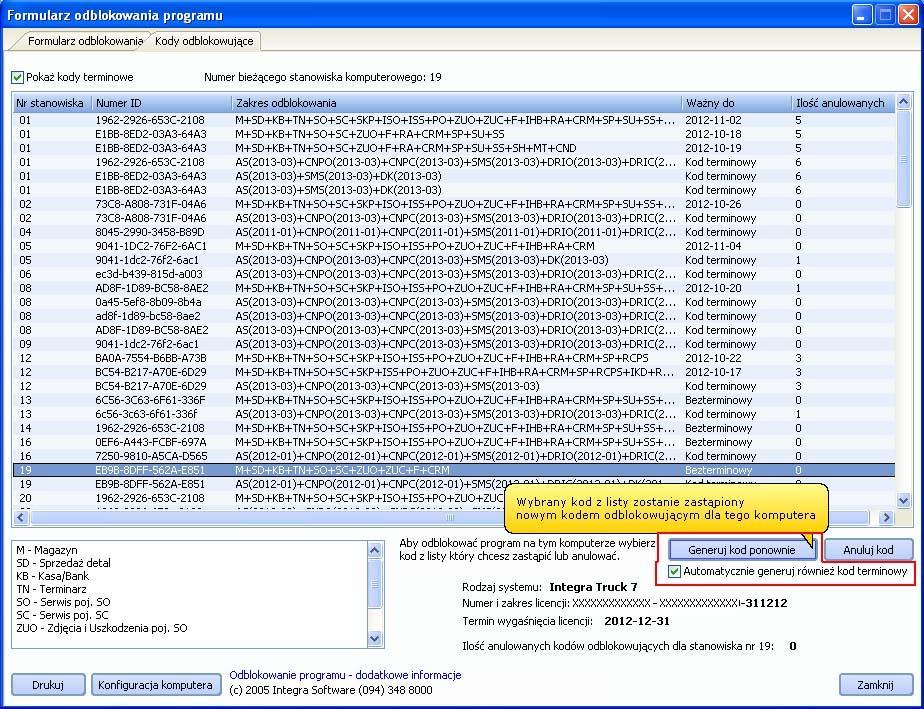Click KB - Kasa/Bank legend entry
Image resolution: width=924 pixels, height=709 pixels.
[x=53, y=576]
